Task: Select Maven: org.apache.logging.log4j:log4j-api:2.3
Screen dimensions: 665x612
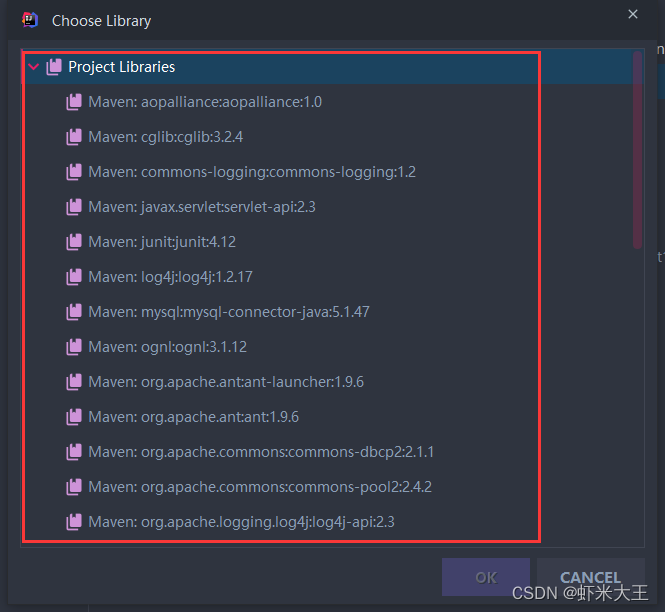Action: (x=241, y=522)
